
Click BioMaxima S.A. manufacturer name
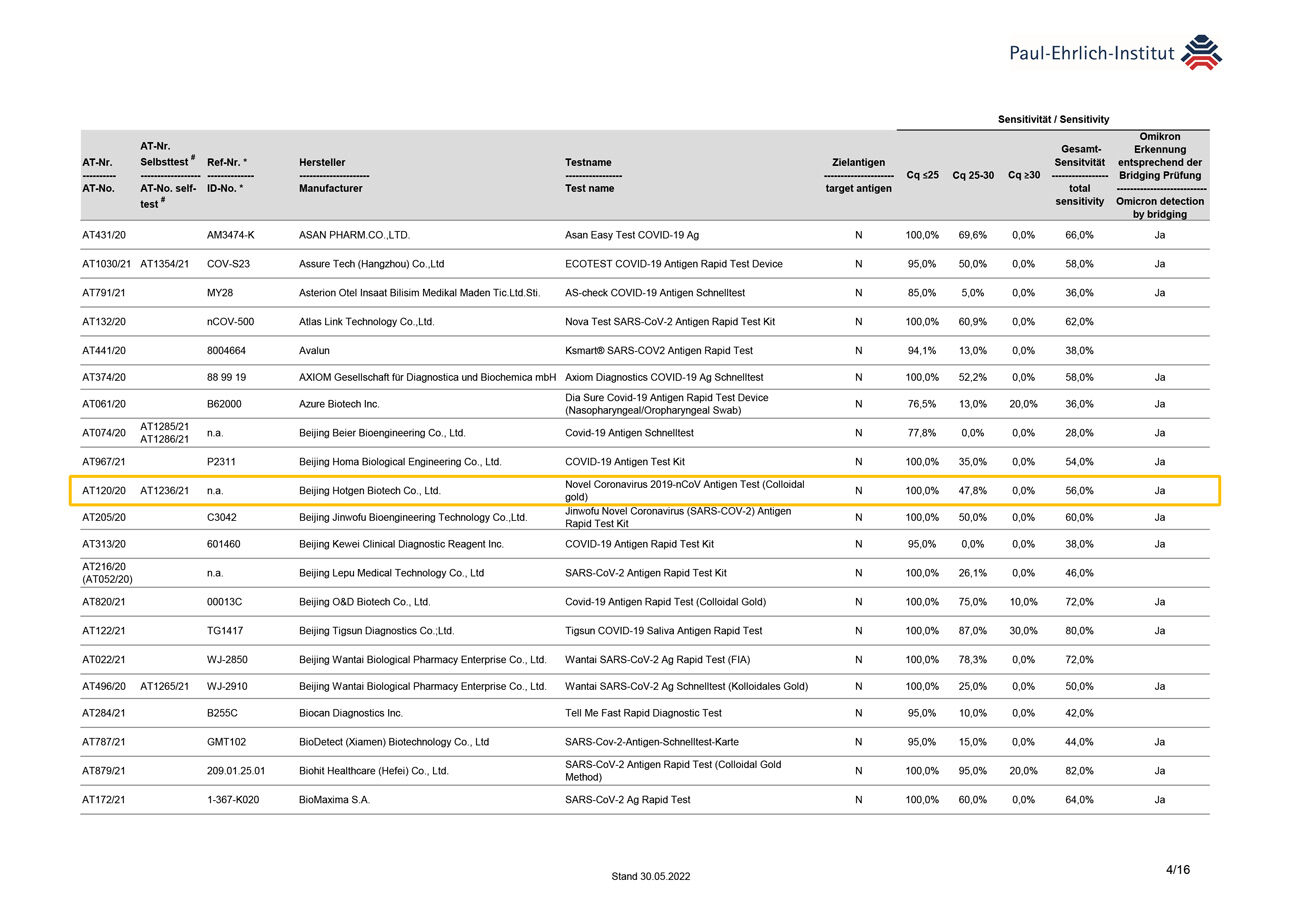(x=334, y=800)
